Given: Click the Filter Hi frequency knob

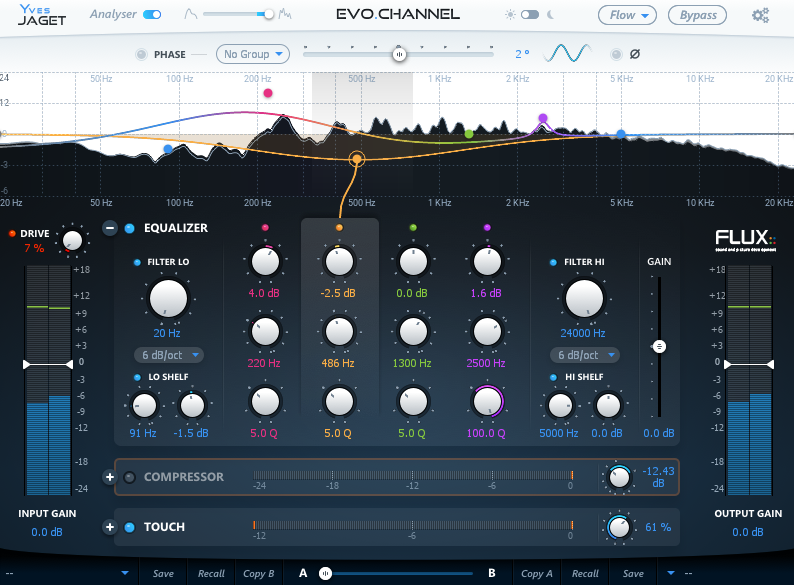Looking at the screenshot, I should 584,298.
